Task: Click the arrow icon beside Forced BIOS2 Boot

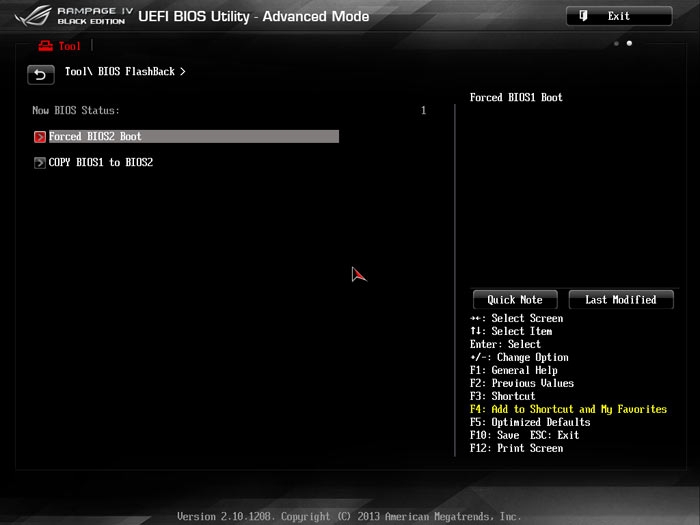Action: 40,137
